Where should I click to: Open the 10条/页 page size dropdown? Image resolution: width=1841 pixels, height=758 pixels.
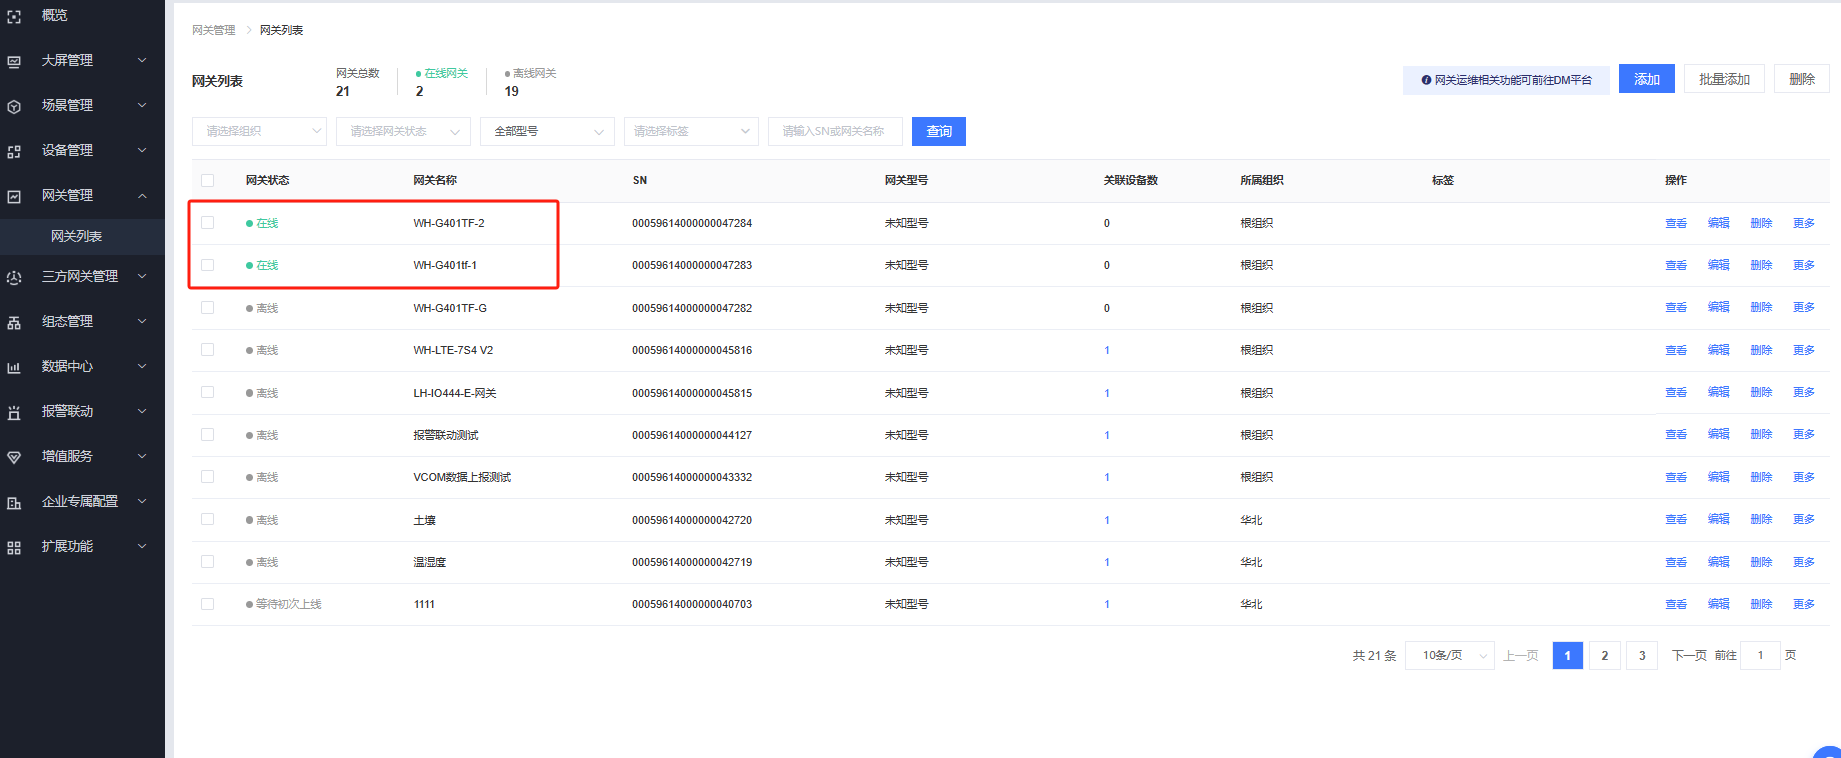pos(1449,656)
